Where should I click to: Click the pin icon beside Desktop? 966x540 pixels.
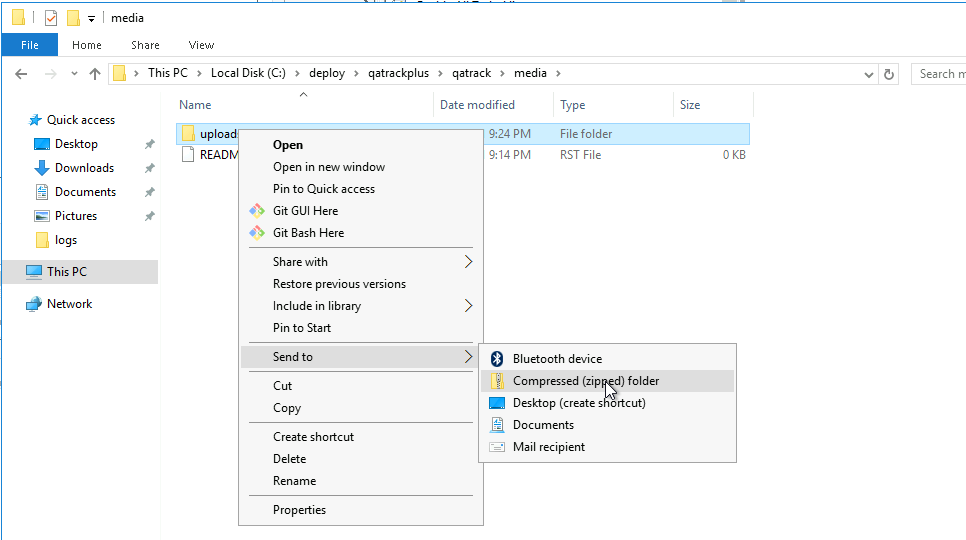(x=150, y=144)
